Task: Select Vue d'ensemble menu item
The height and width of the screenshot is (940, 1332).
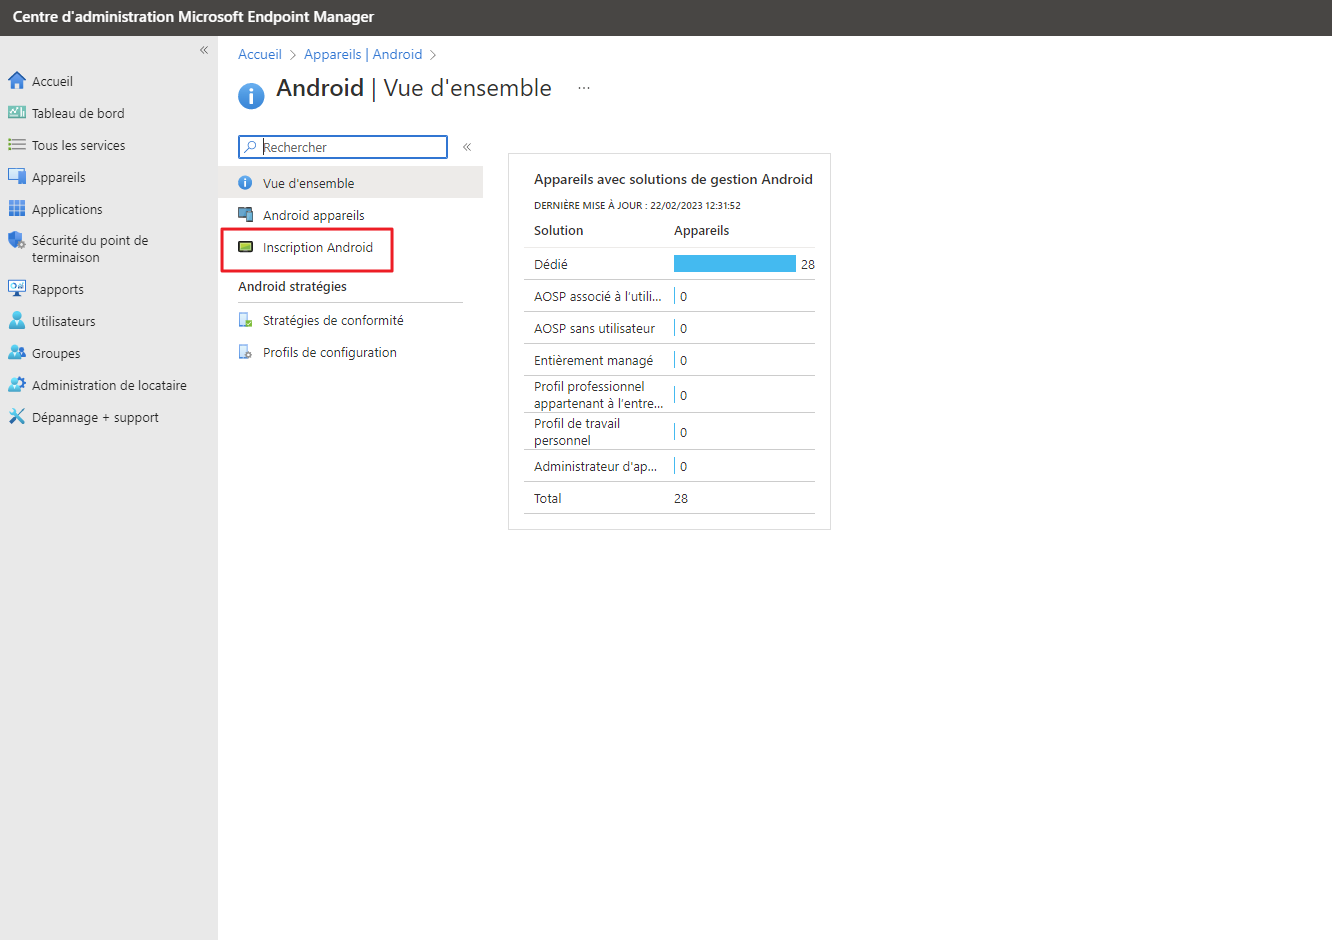Action: 351,183
